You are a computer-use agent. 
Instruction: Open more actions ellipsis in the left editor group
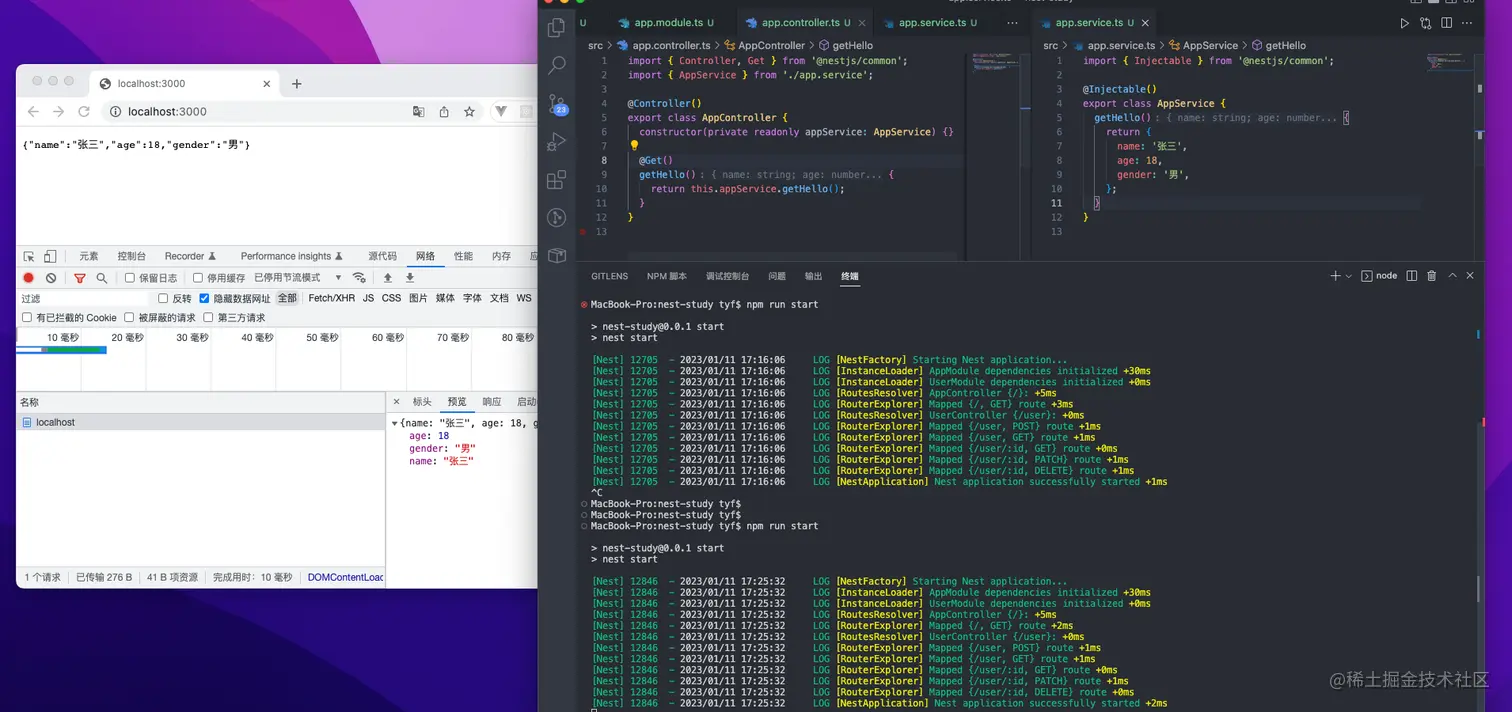coord(1012,23)
